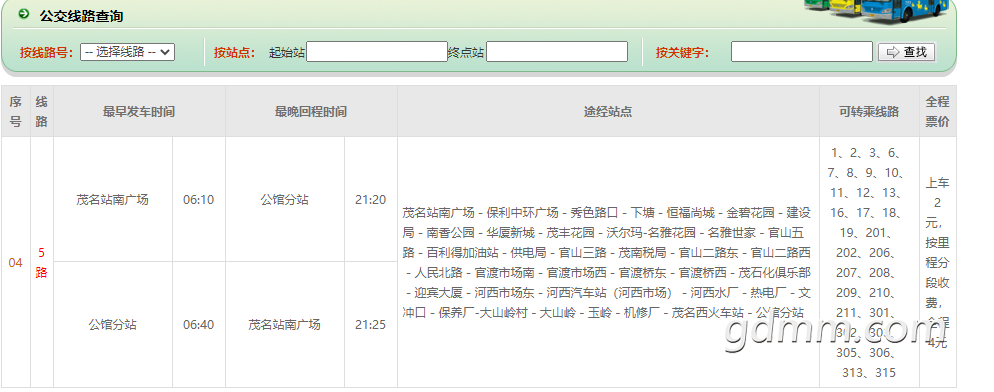Click the 可转乘线路 column header
Screen dimensions: 994x392
[x=869, y=112]
